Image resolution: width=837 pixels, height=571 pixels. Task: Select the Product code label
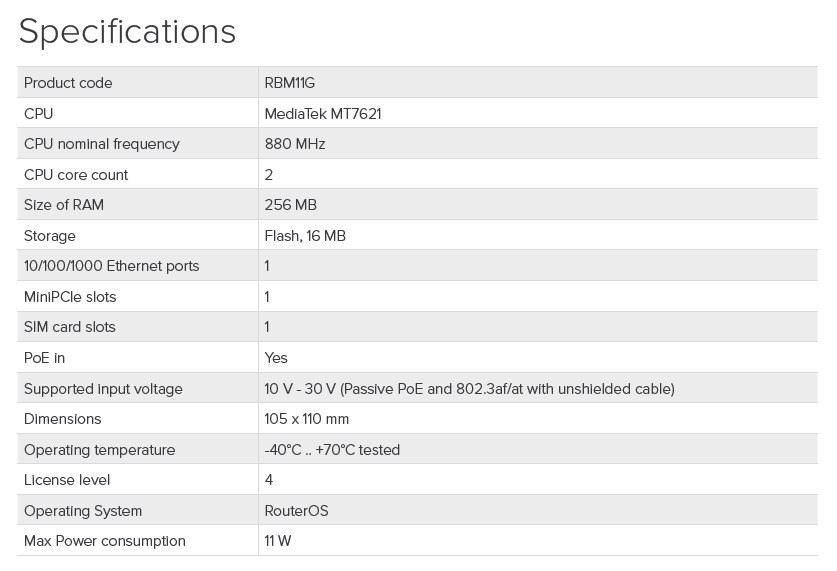[68, 83]
